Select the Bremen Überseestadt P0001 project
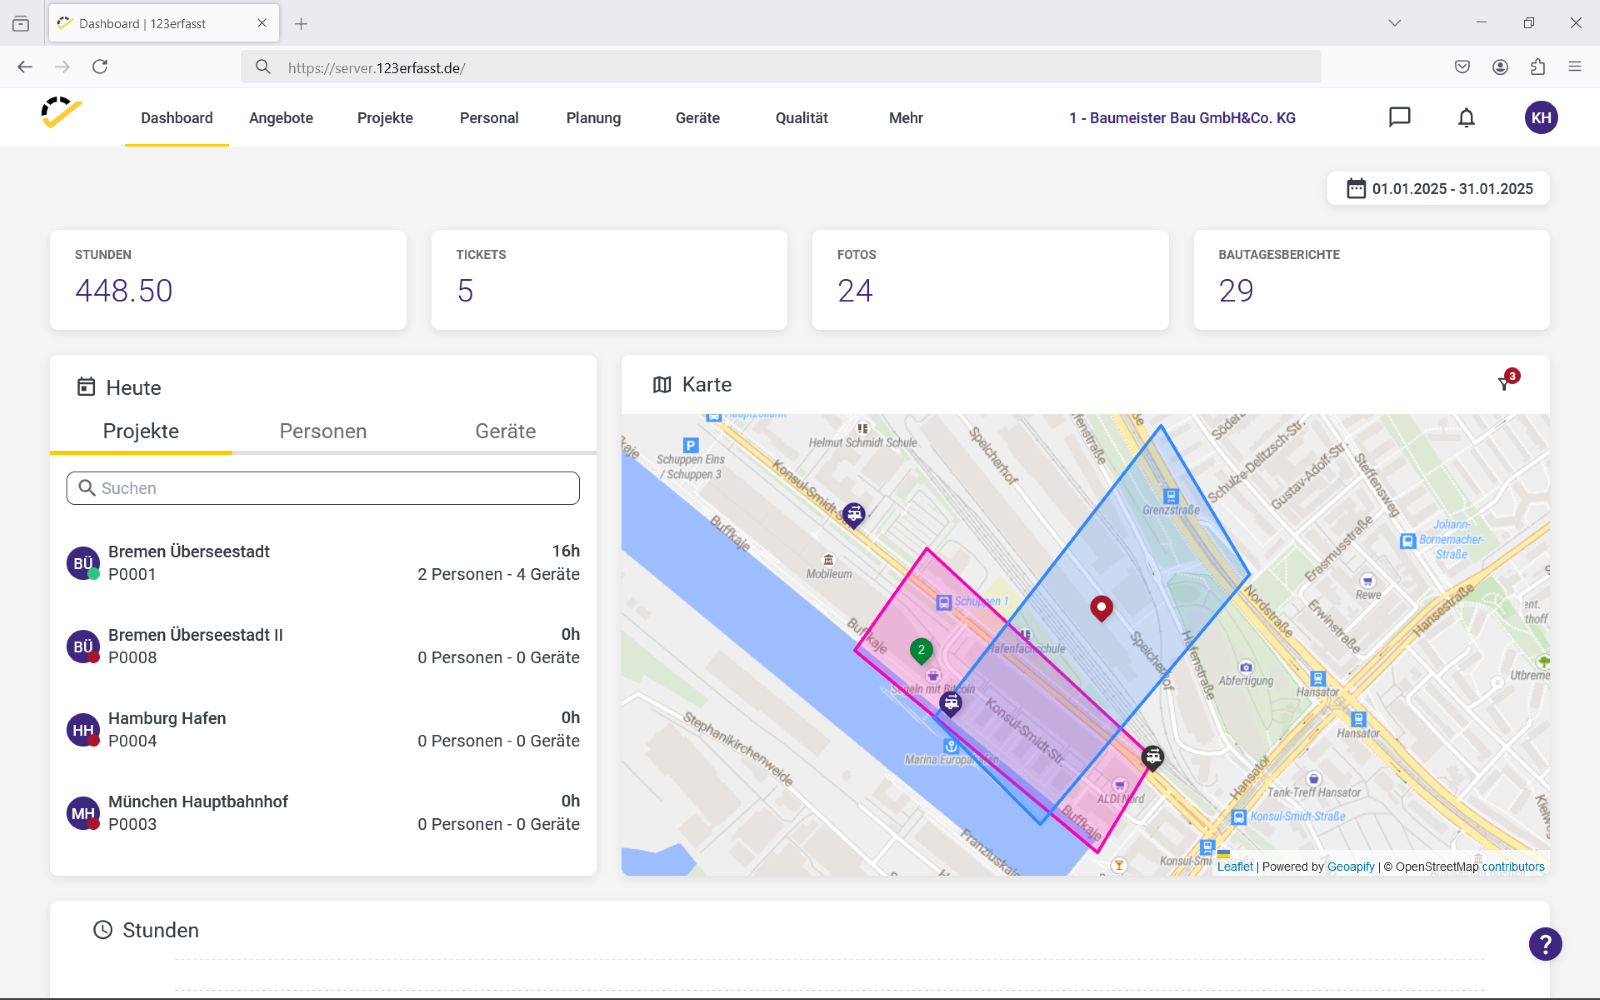Screen dimensions: 1600x1000 click(323, 563)
